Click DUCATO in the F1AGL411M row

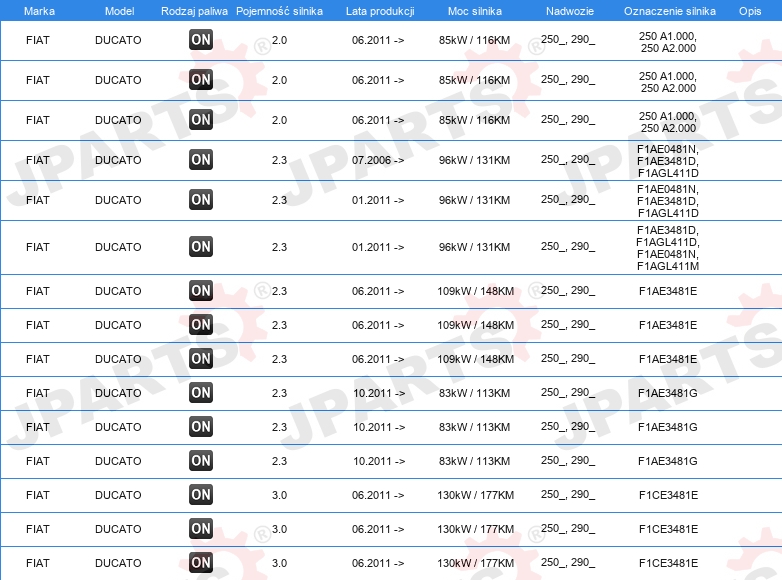click(x=118, y=247)
